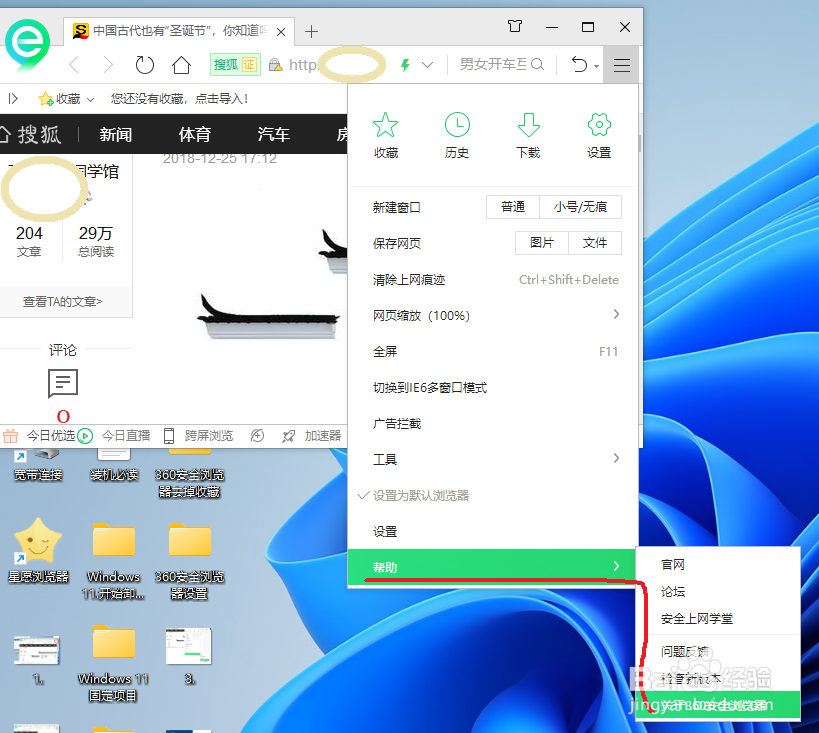The height and width of the screenshot is (733, 819).
Task: Open the Settings gear icon in menu
Action: 599,125
